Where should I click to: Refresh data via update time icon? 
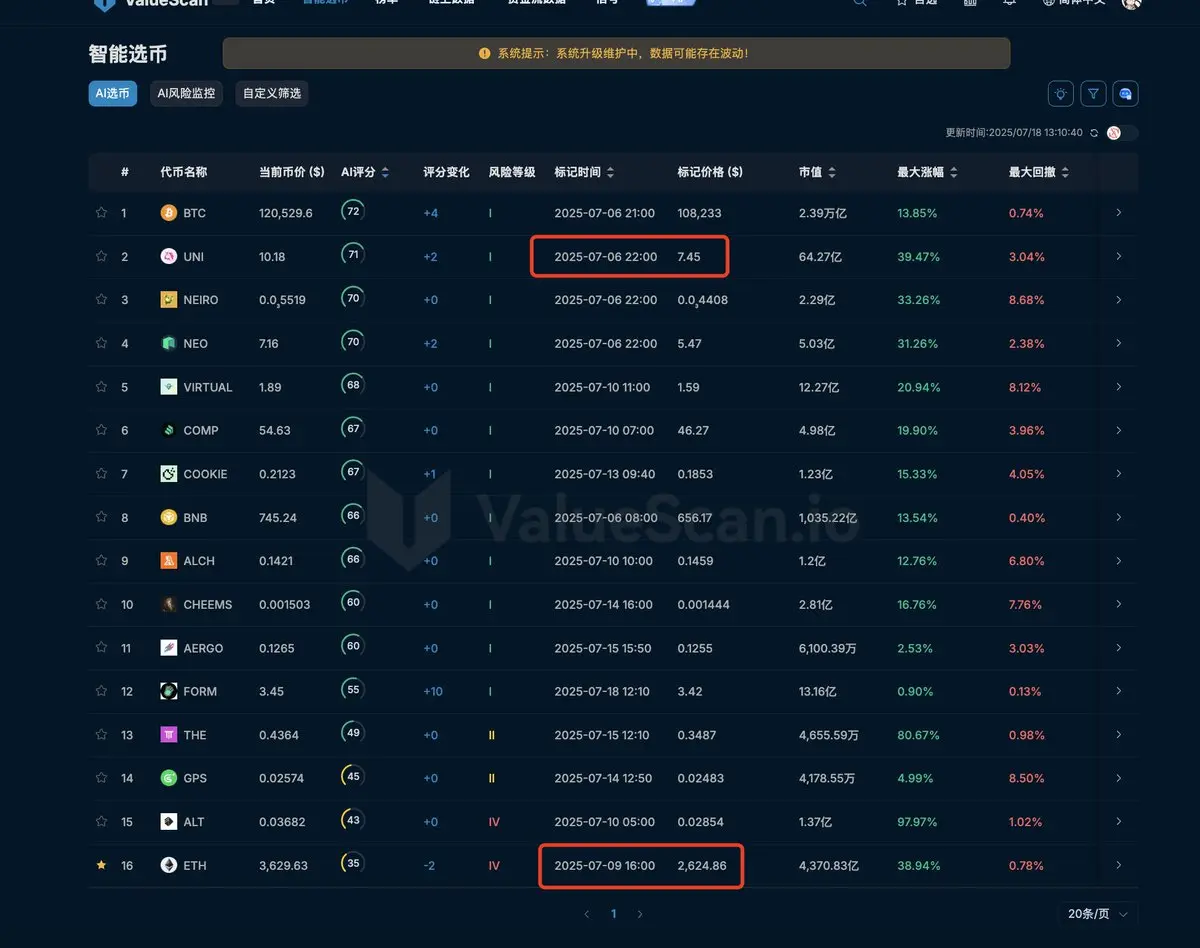coord(1094,133)
